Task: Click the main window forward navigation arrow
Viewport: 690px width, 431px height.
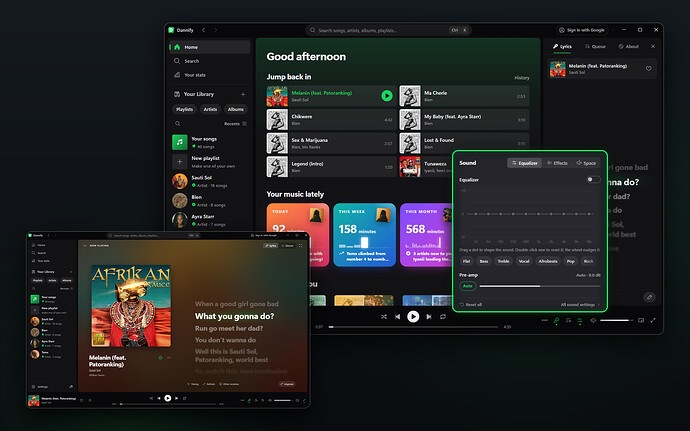Action: [216, 30]
